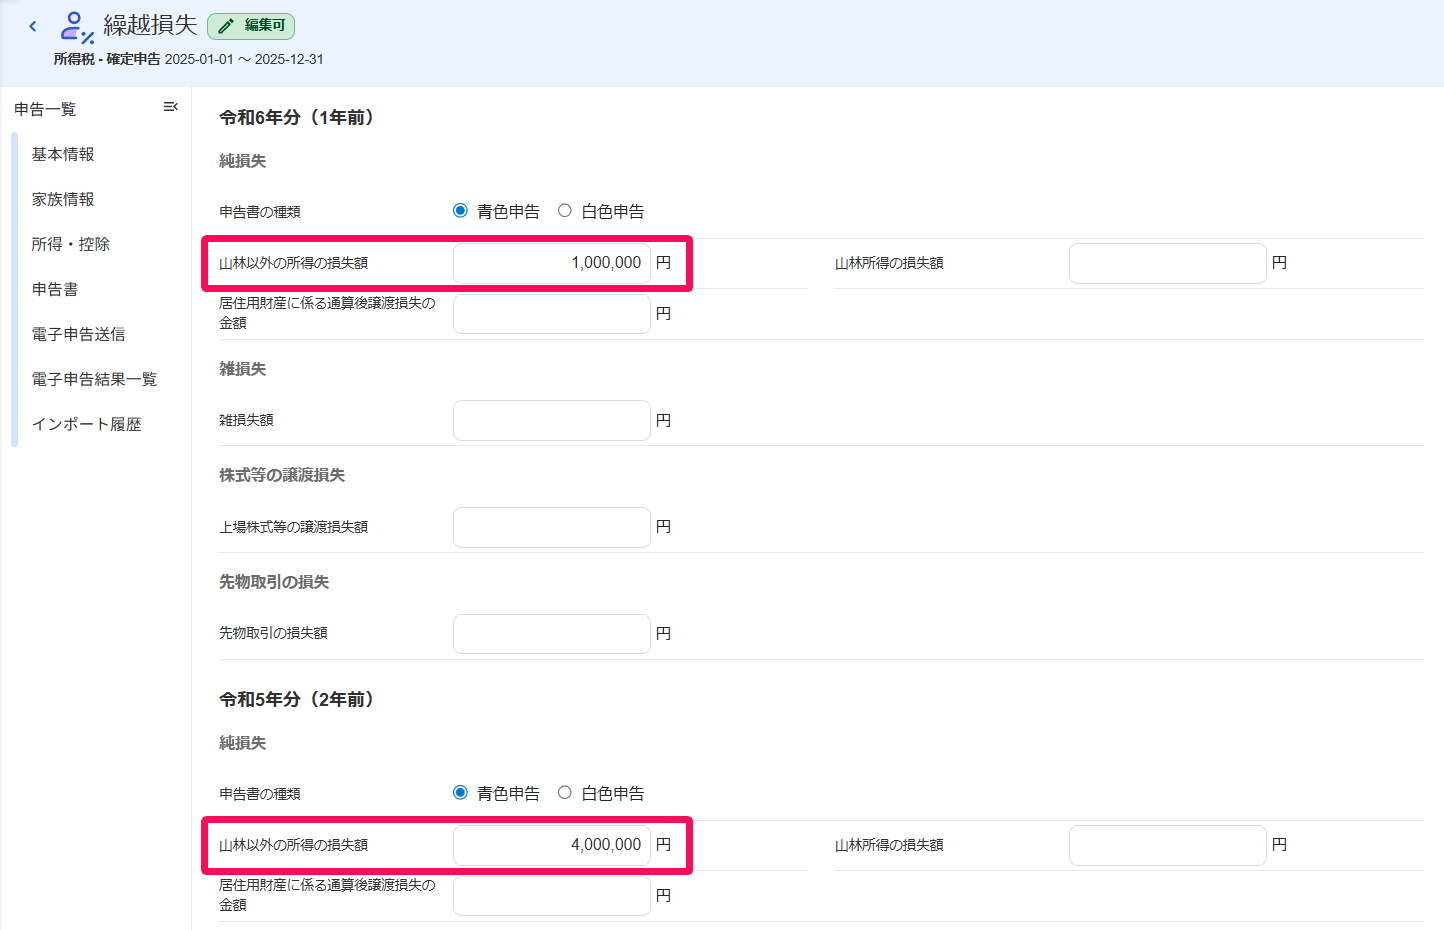1444x930 pixels.
Task: Open 申告書 sidebar item
Action: [55, 289]
